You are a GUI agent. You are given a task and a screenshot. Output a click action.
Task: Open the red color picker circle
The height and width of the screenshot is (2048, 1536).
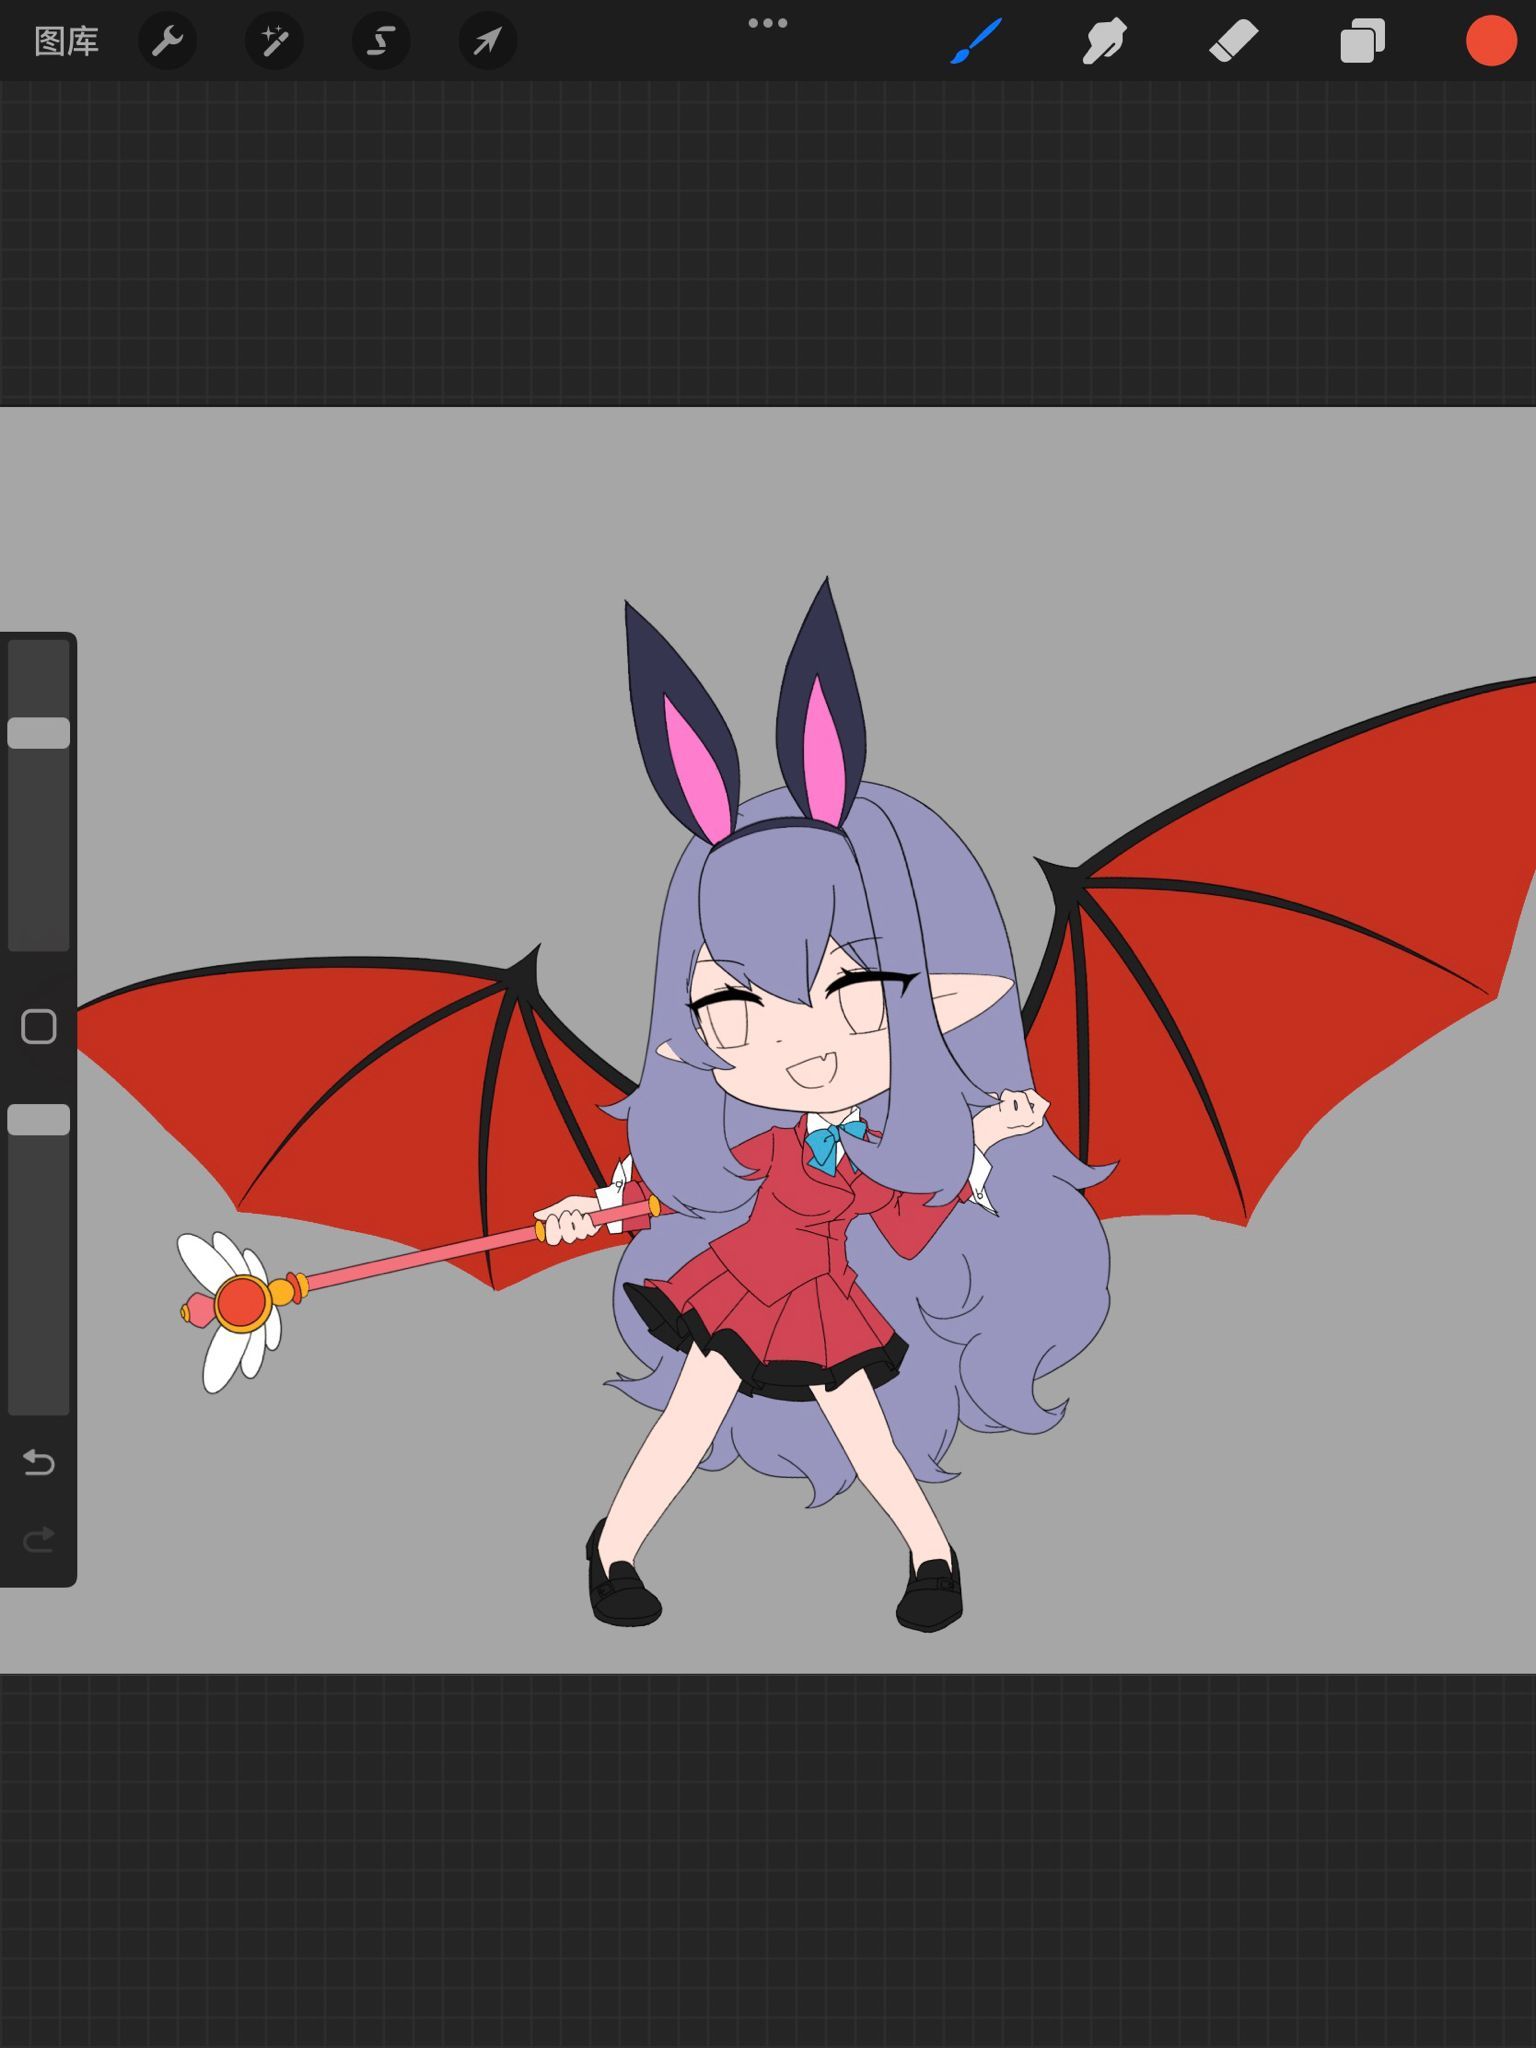(x=1491, y=41)
